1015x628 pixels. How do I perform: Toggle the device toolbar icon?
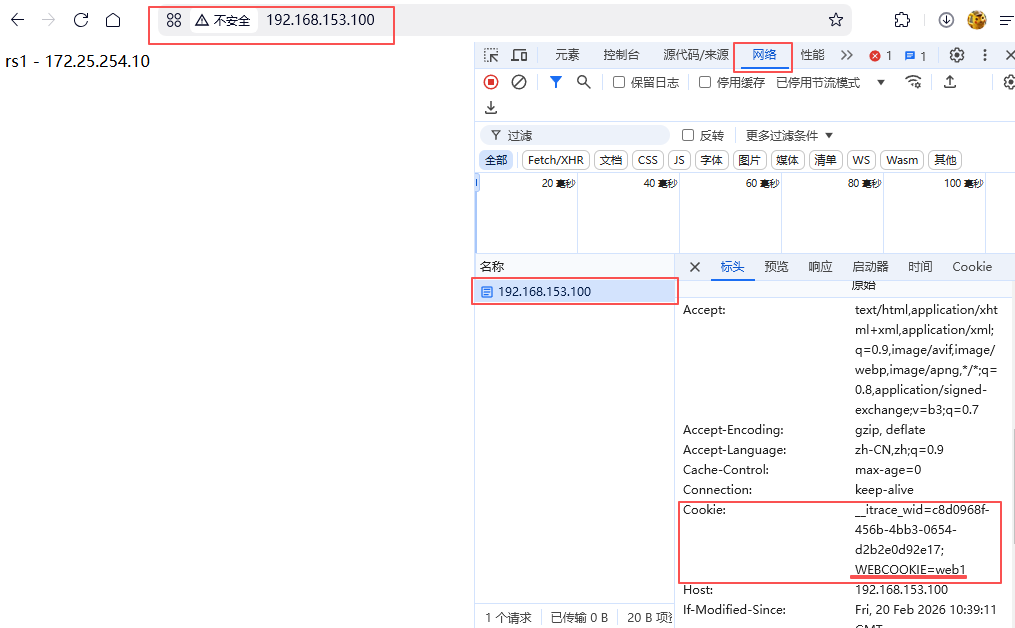(x=519, y=56)
